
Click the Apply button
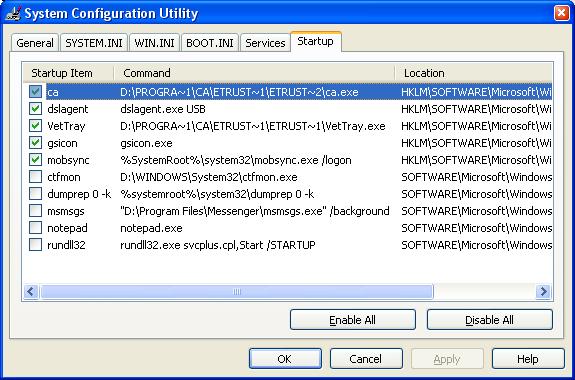click(x=447, y=359)
